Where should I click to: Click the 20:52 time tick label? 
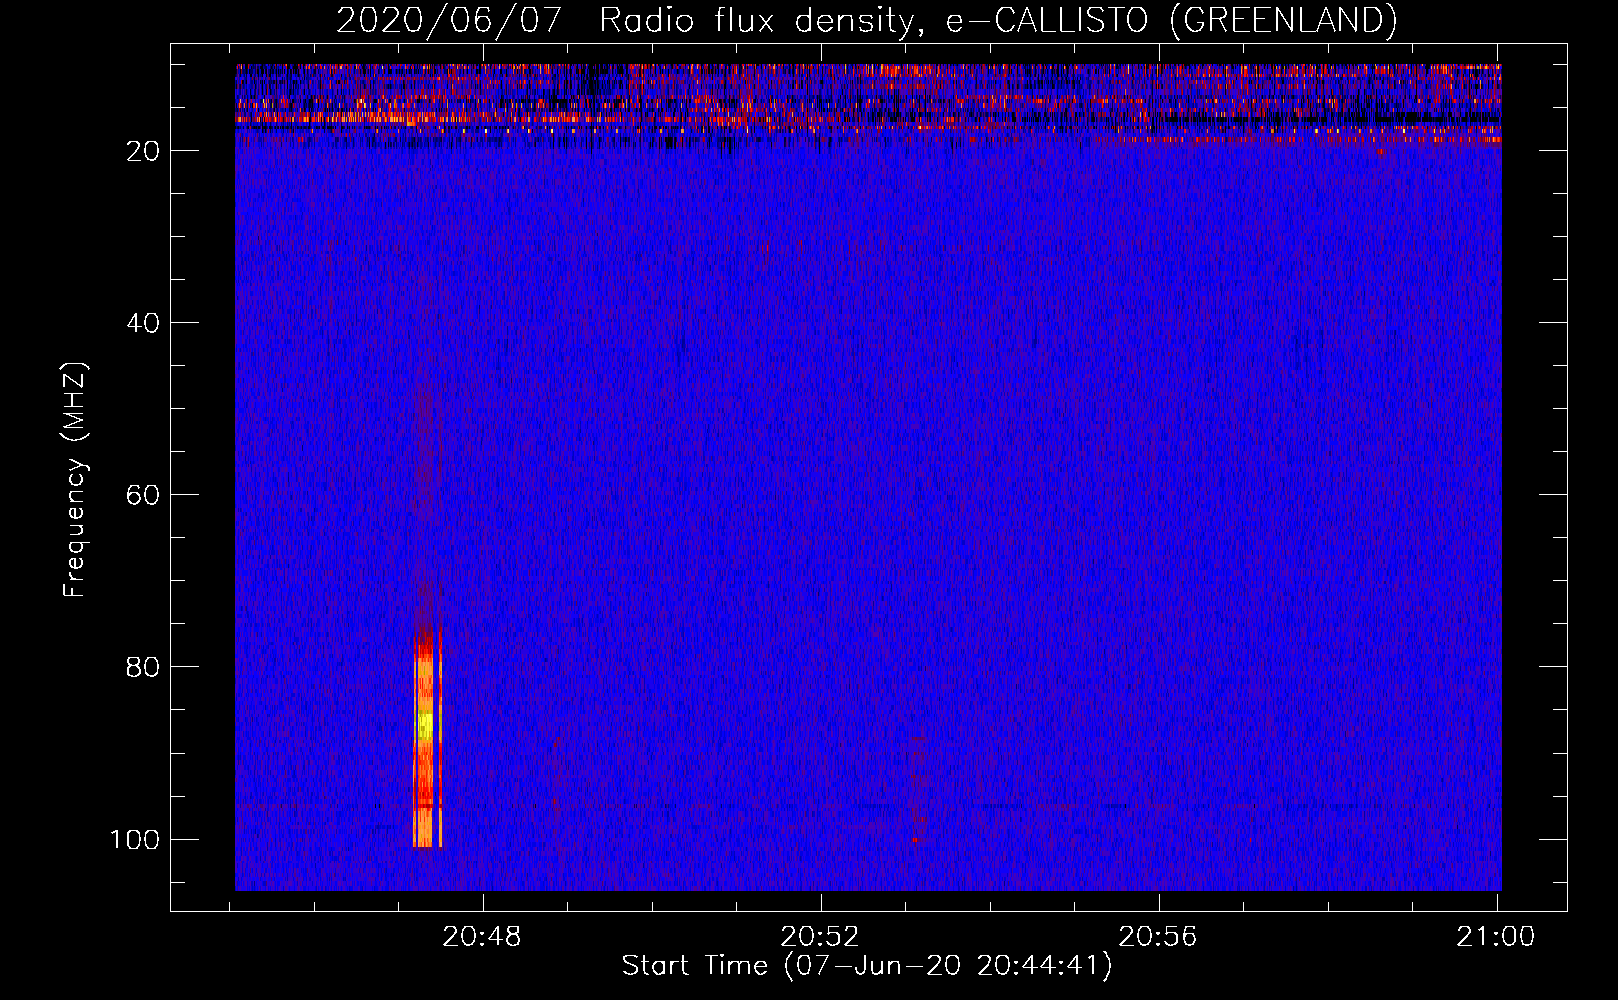coord(820,937)
